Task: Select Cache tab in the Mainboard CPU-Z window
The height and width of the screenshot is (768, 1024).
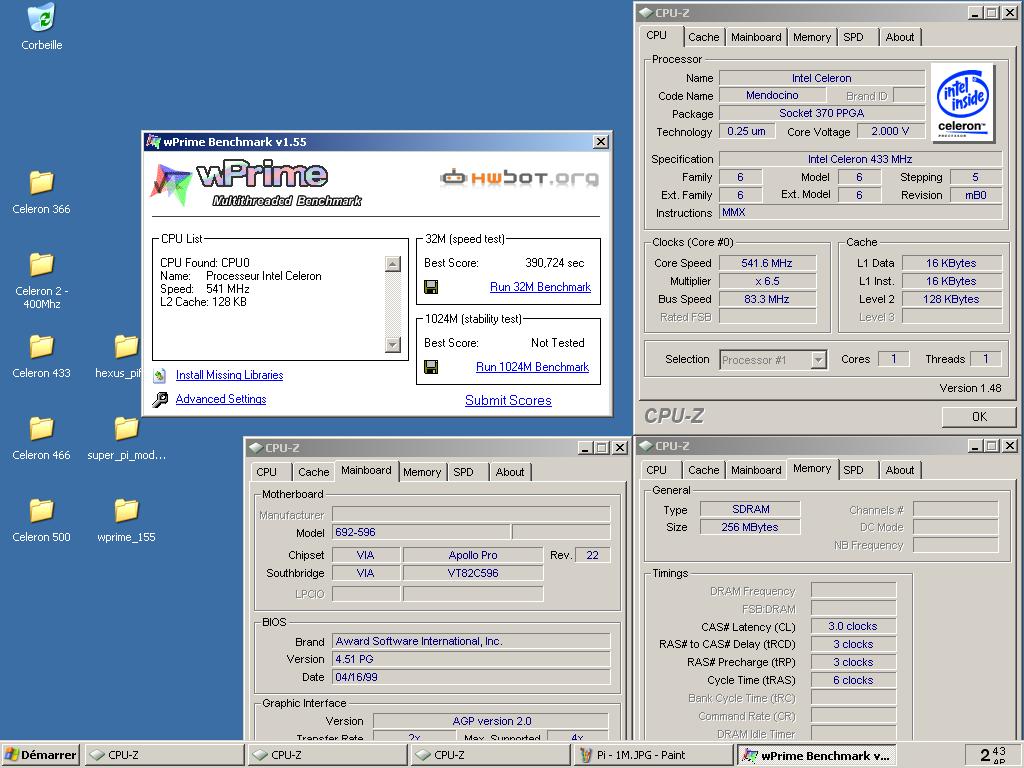Action: [x=313, y=472]
